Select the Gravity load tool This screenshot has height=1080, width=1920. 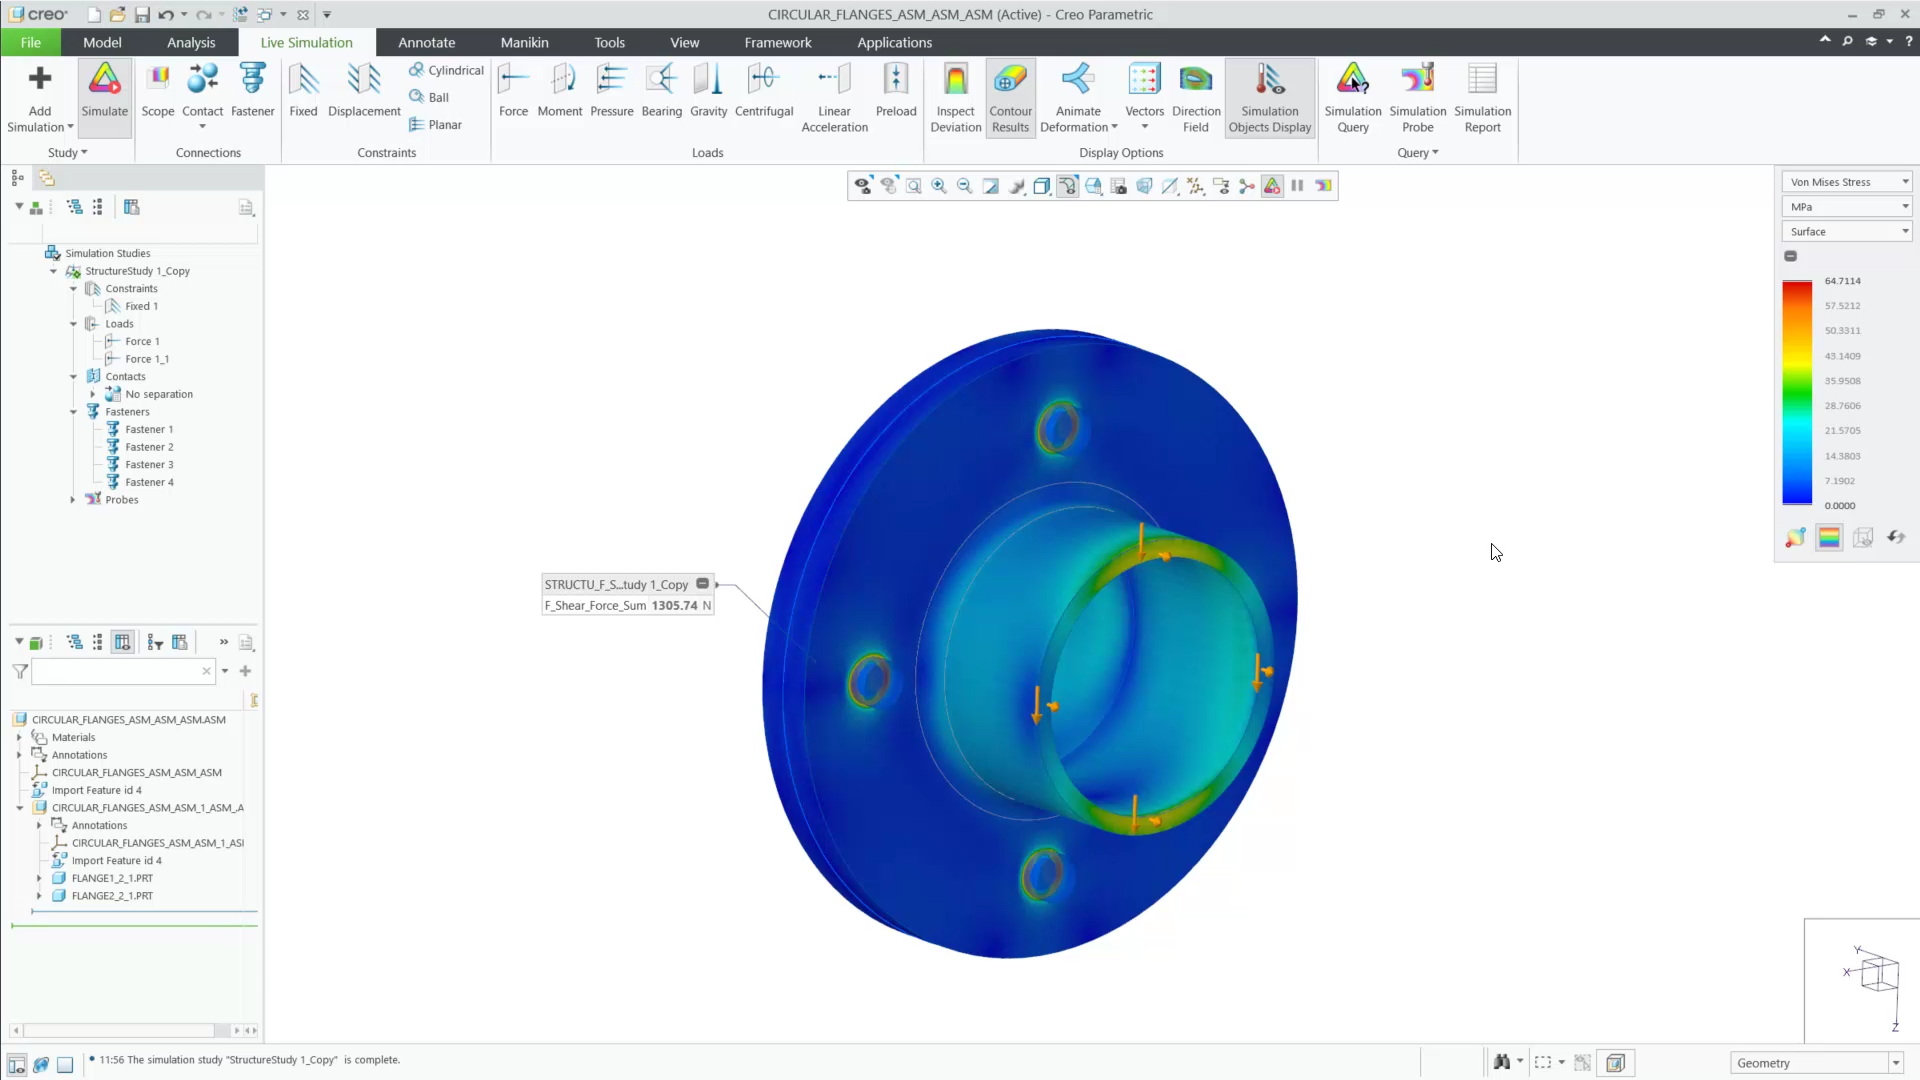[x=708, y=95]
